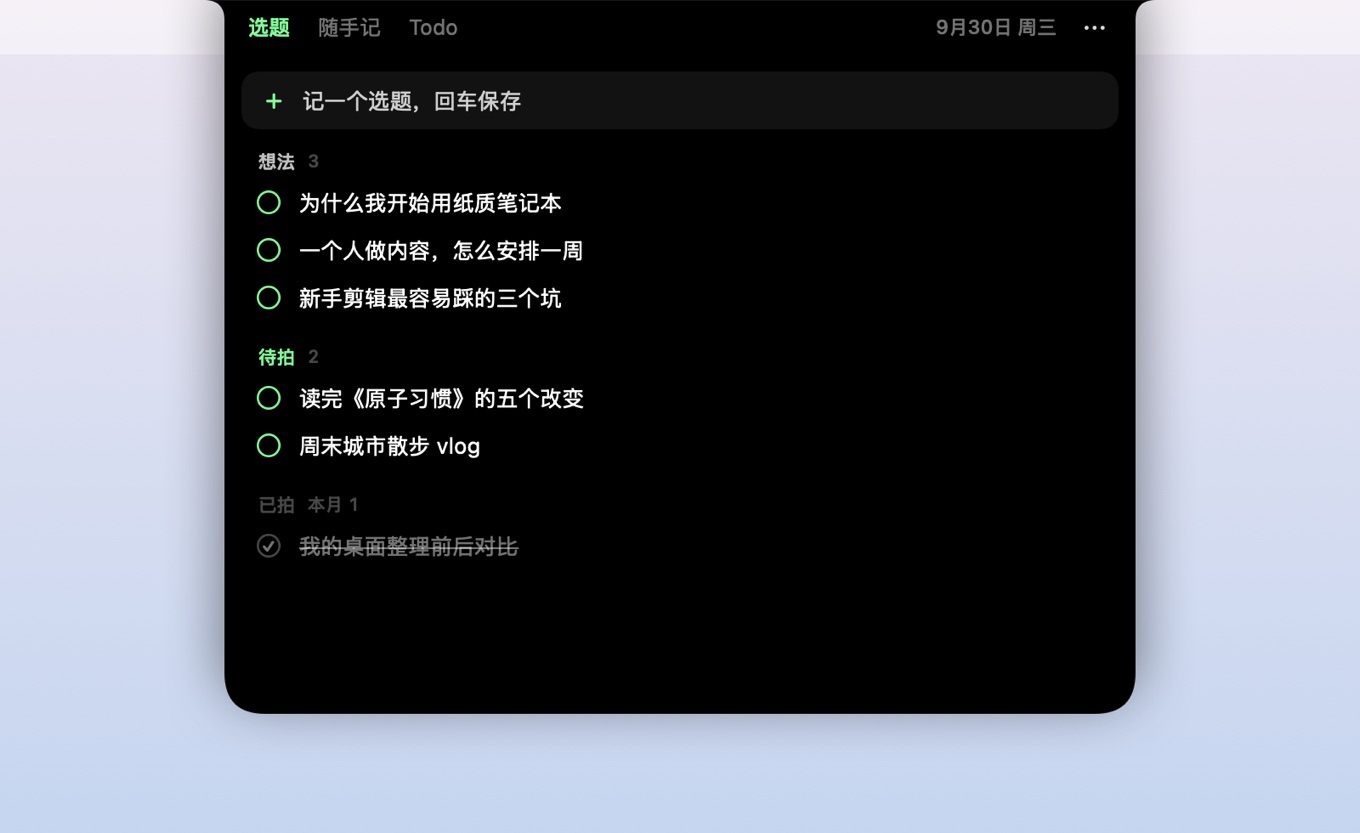Viewport: 1360px width, 833px height.
Task: Select the text 一个人做内容，怎么安排一周
Action: tap(441, 251)
